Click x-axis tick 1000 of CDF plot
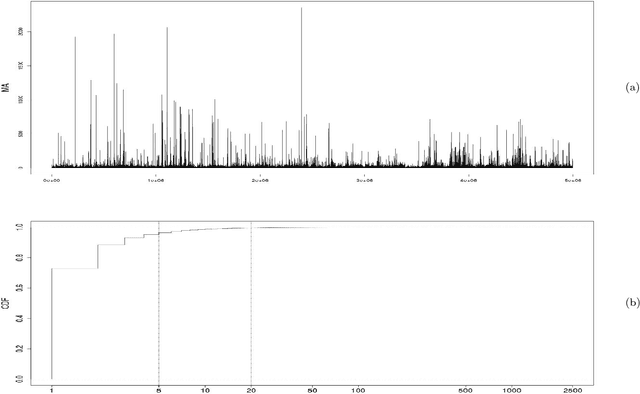Image resolution: width=640 pixels, height=394 pixels. tap(512, 391)
